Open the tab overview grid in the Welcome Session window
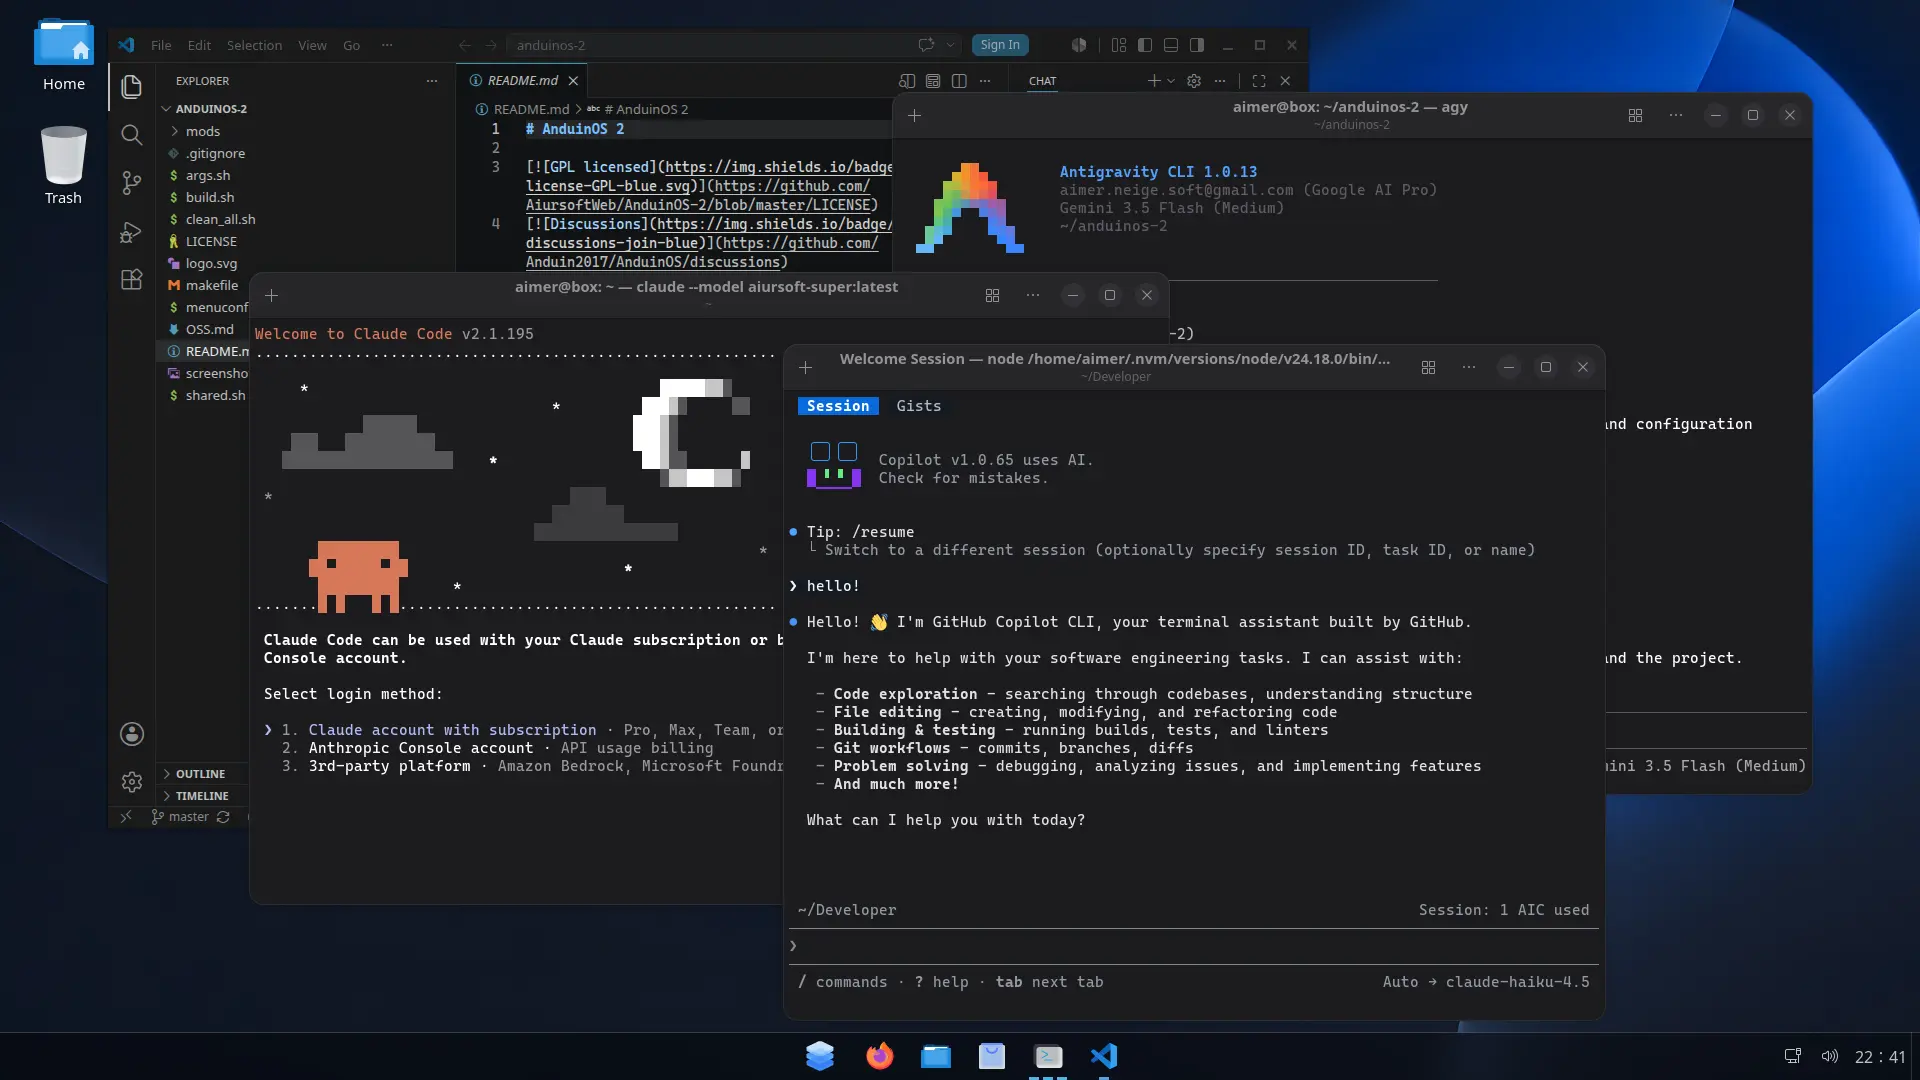The height and width of the screenshot is (1080, 1920). [x=1428, y=367]
